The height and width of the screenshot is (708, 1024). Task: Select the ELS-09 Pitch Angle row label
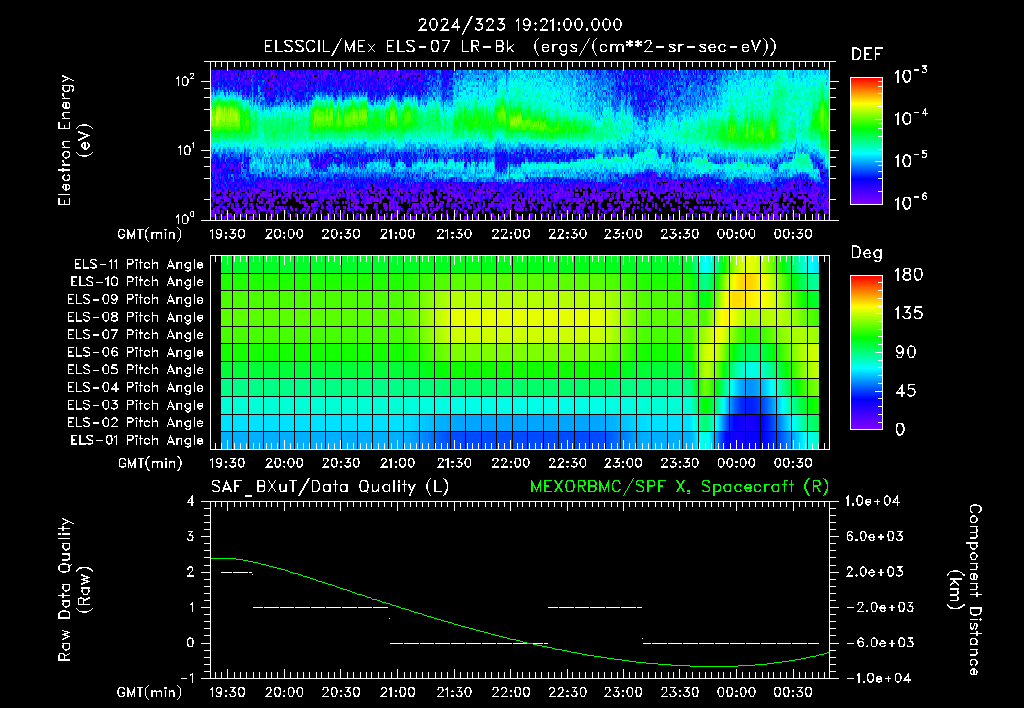point(135,299)
